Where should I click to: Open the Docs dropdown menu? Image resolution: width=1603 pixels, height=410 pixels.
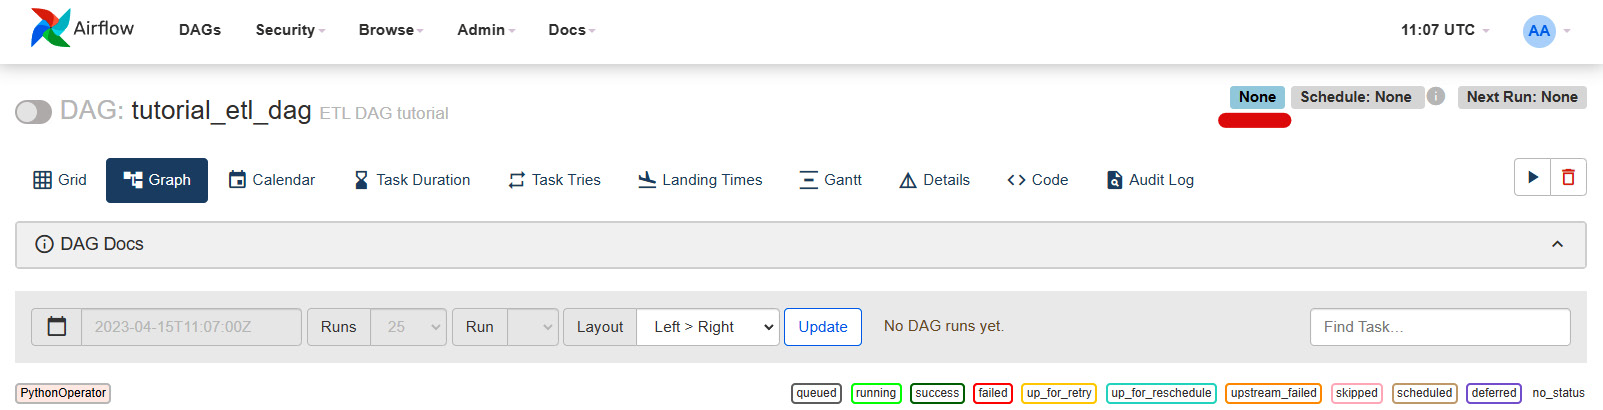[571, 30]
